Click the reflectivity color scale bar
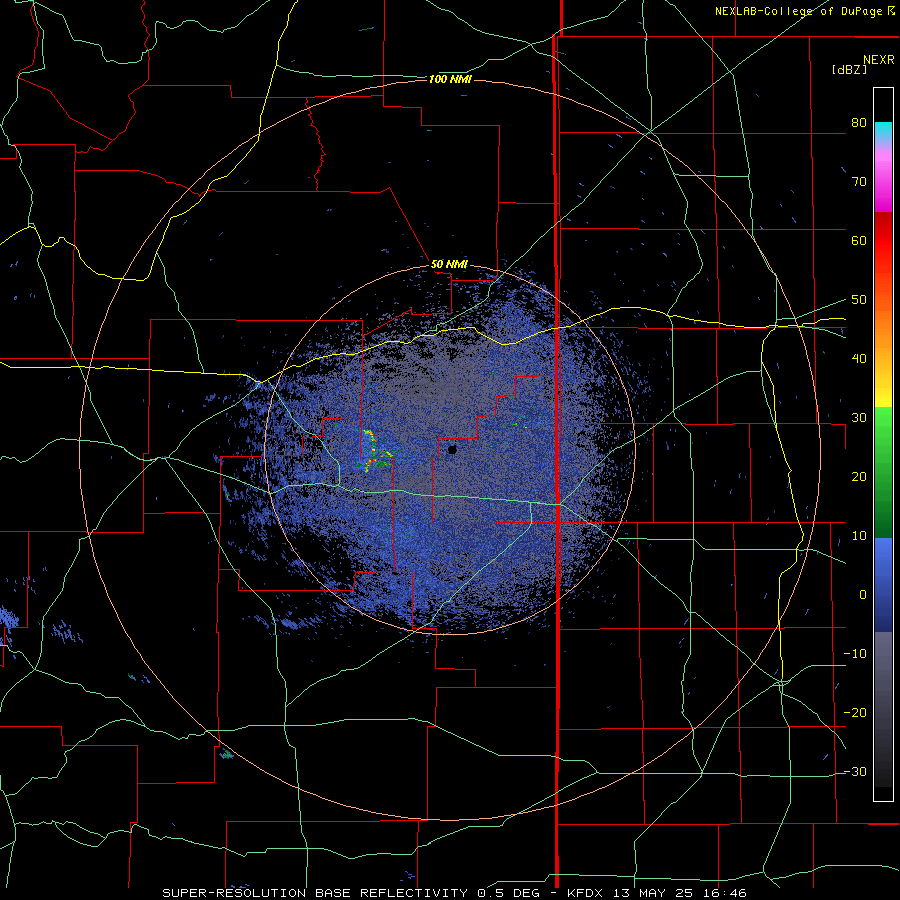 point(883,444)
